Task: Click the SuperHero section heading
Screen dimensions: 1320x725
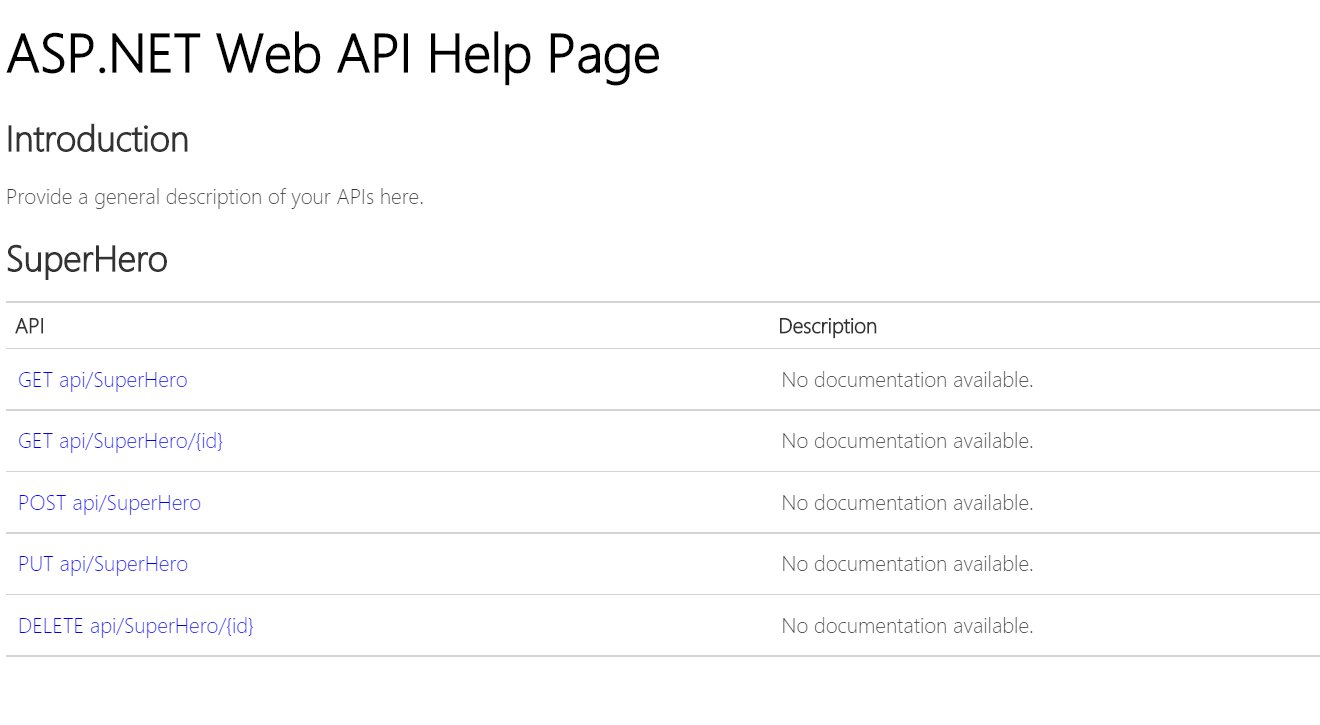Action: [x=86, y=260]
